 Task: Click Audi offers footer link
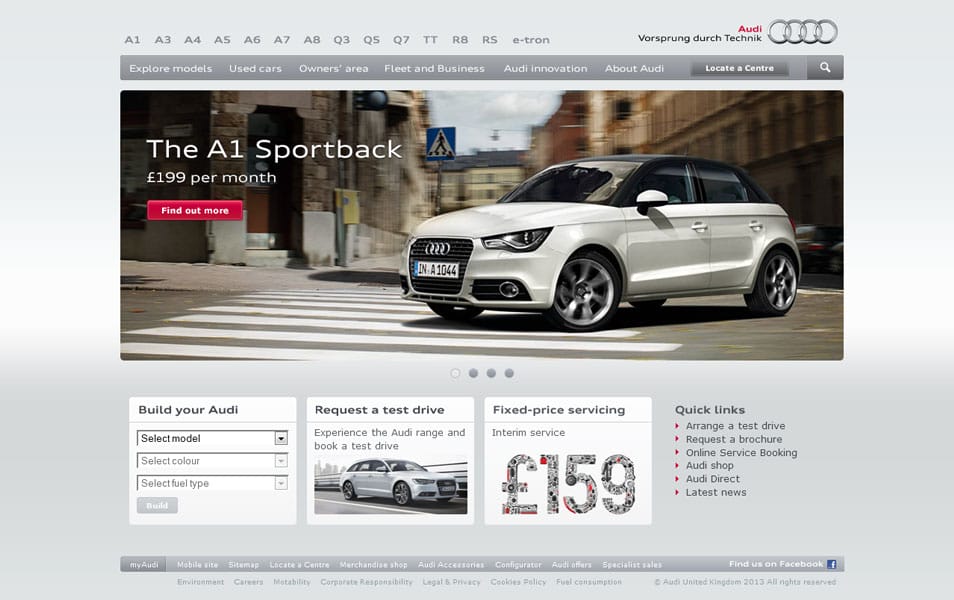tap(571, 565)
